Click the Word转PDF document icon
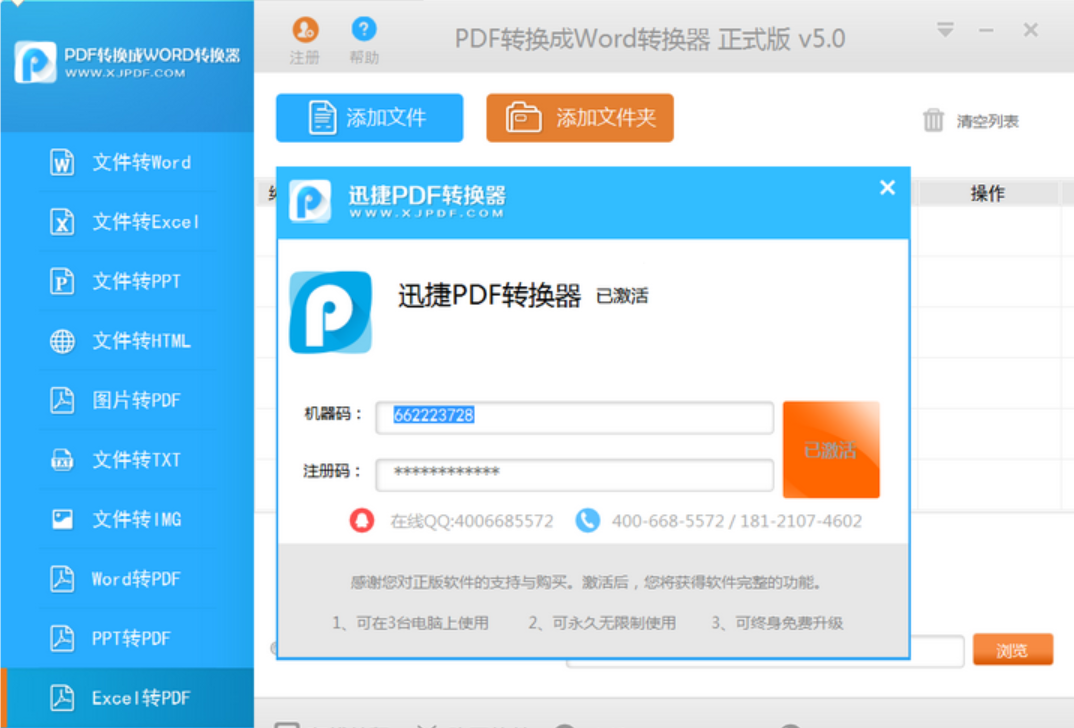Image resolution: width=1074 pixels, height=728 pixels. [62, 579]
